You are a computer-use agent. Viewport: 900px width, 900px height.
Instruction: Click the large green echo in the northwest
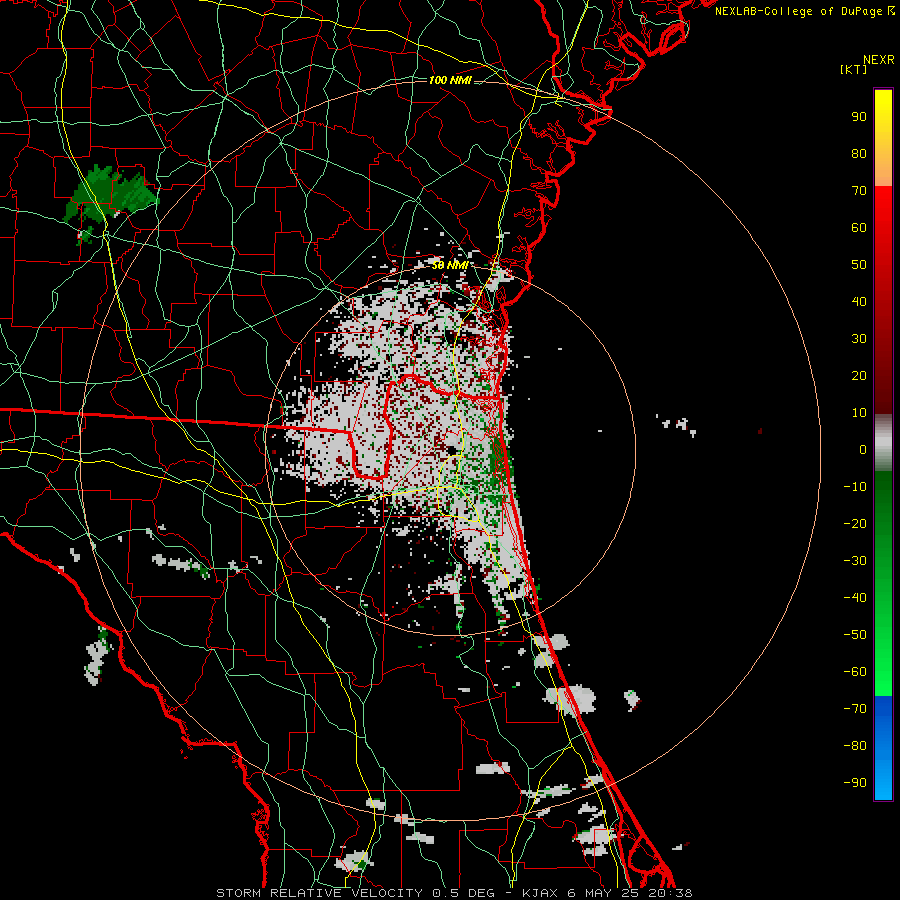[x=109, y=196]
